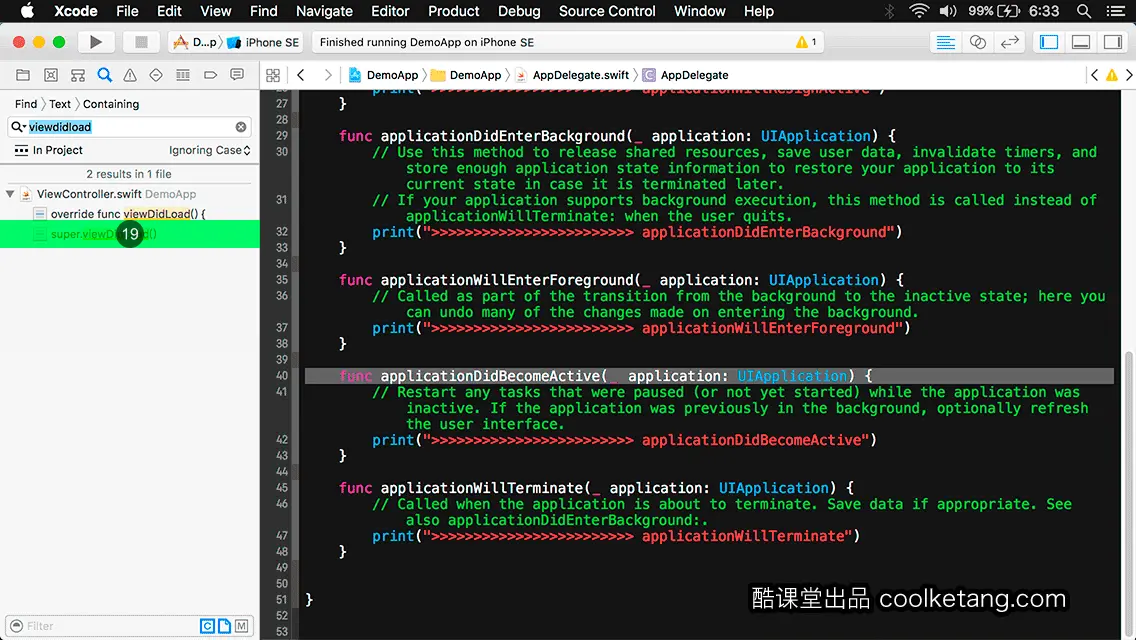Open the breakpoint navigator icon
The width and height of the screenshot is (1136, 640).
tap(210, 75)
